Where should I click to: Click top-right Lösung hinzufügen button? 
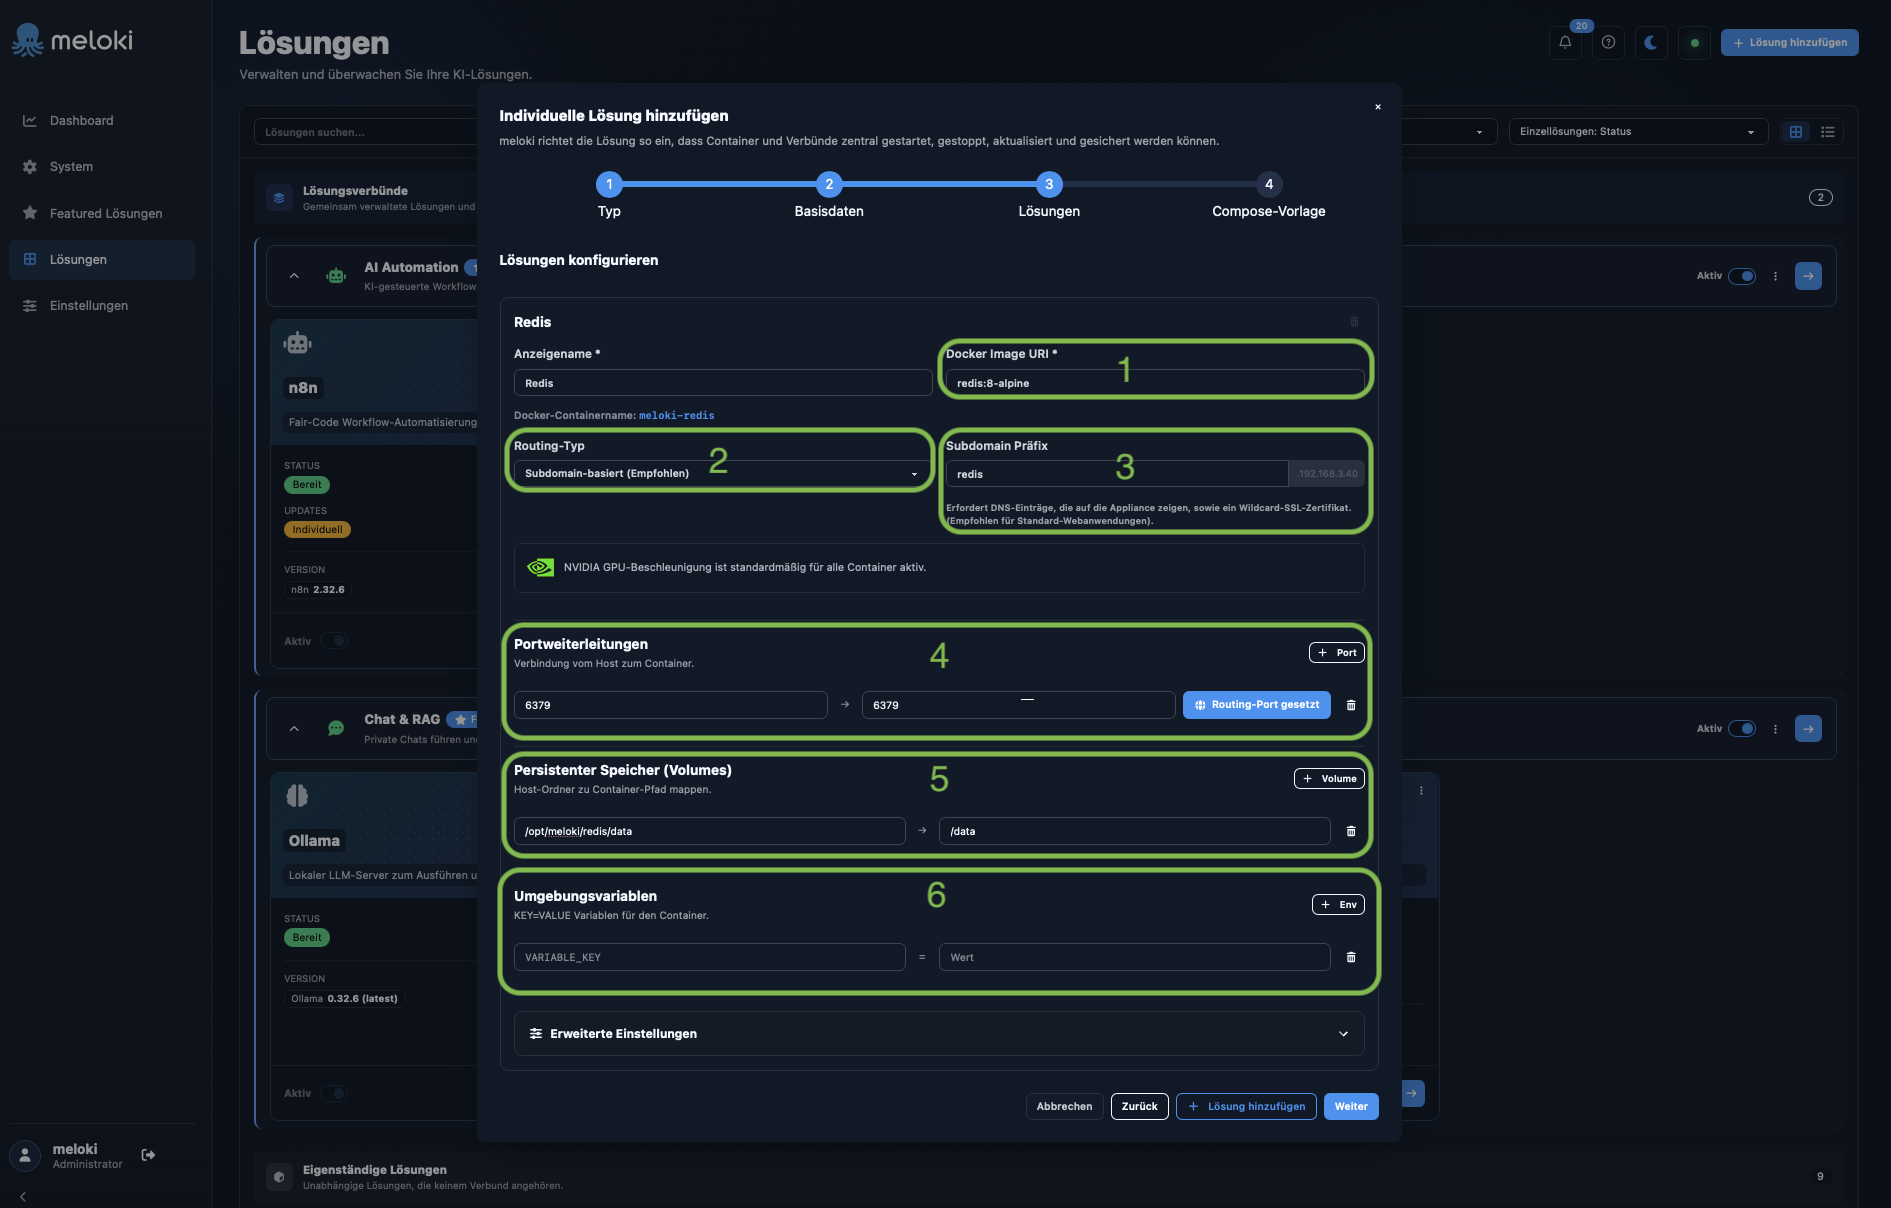pyautogui.click(x=1789, y=43)
